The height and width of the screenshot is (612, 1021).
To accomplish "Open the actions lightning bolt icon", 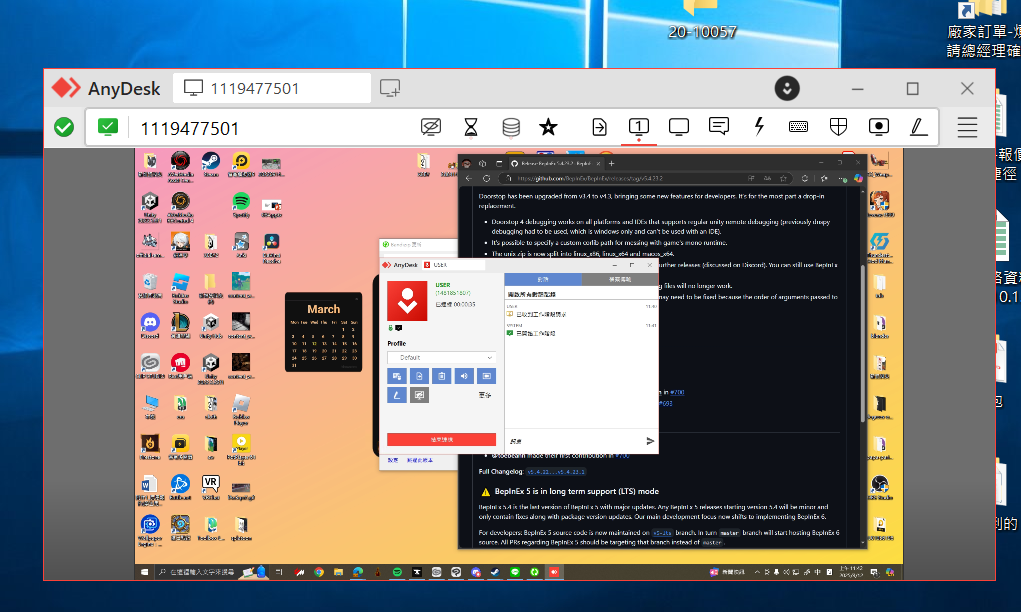I will (759, 126).
